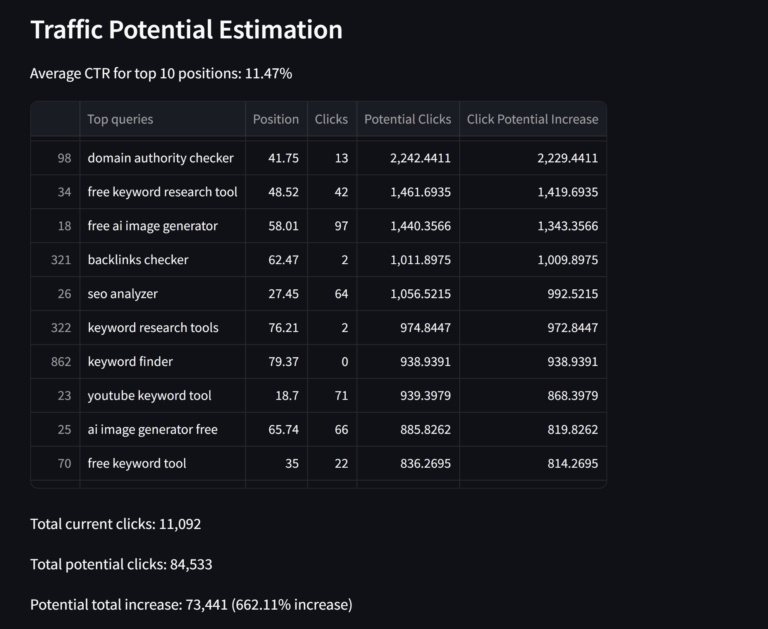768x629 pixels.
Task: Select the blank index column header cell
Action: [55, 119]
